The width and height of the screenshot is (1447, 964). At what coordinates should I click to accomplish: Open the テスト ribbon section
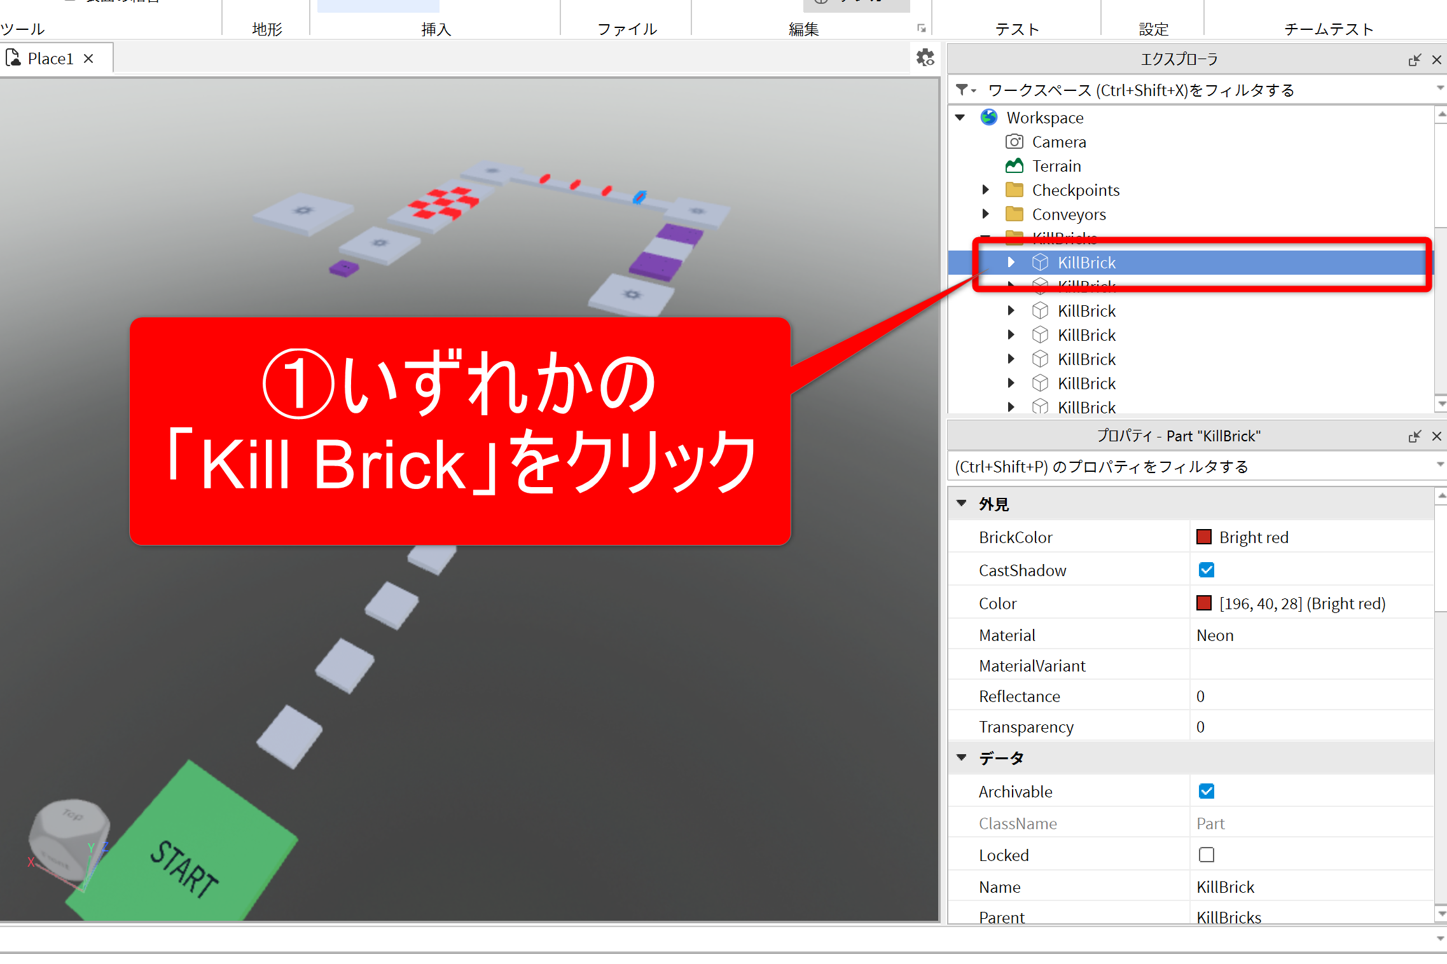(1016, 29)
